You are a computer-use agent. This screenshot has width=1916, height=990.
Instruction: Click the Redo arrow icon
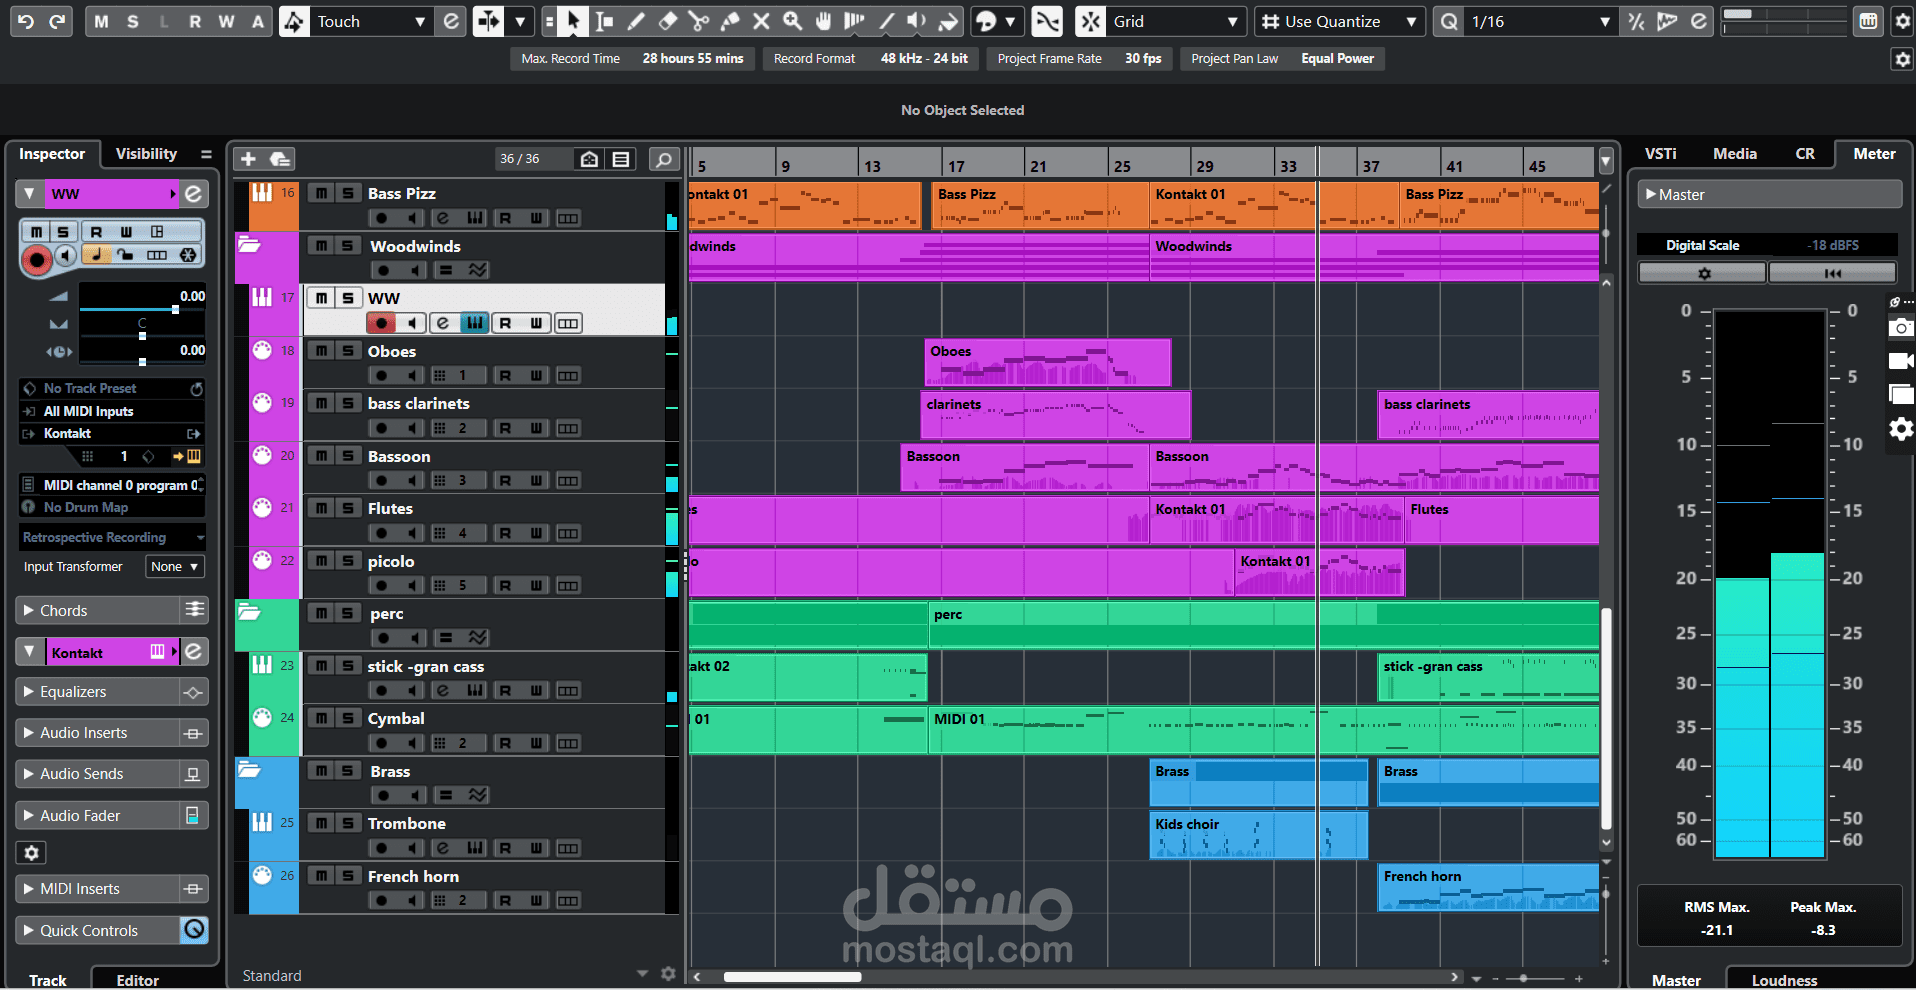click(x=57, y=21)
